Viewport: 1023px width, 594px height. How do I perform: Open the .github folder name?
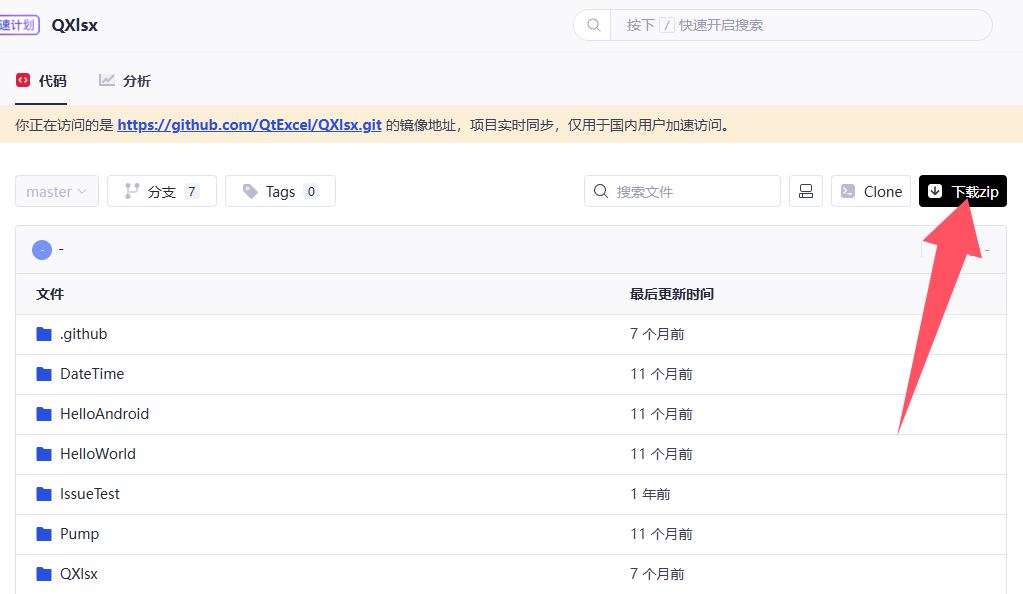[x=84, y=334]
